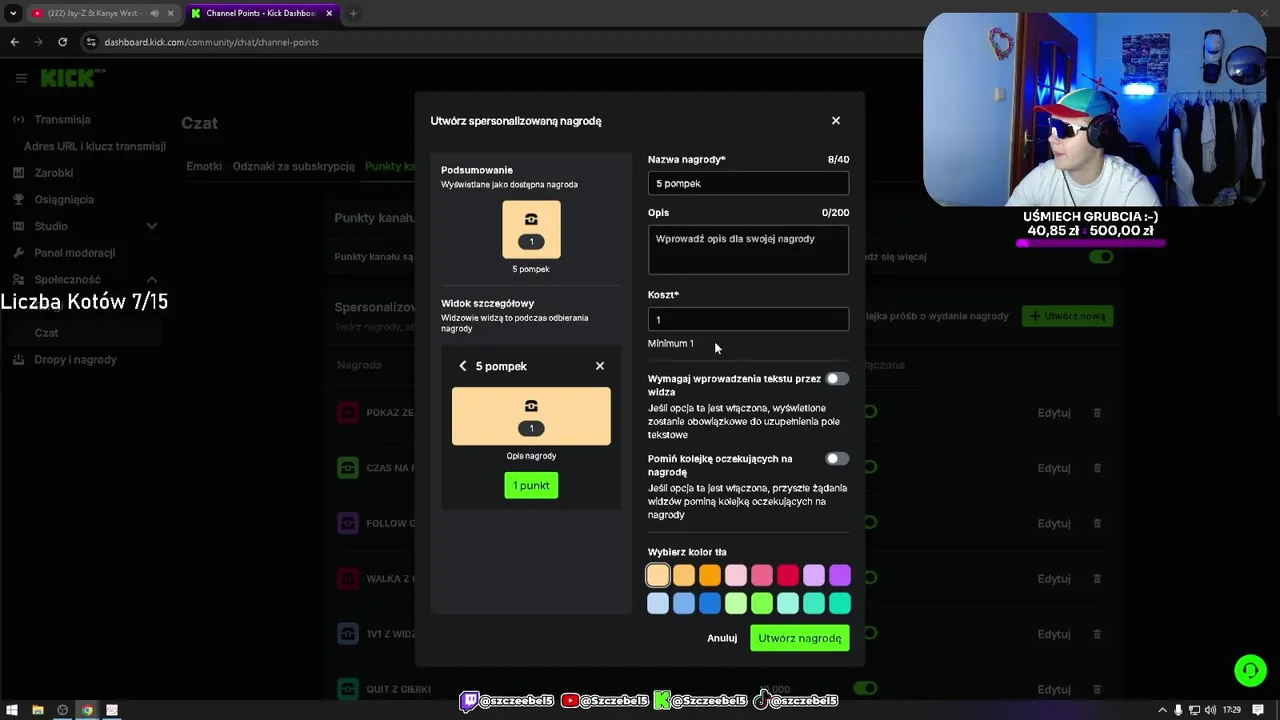Delete the QUIT Z CIERKI reward with trash icon
This screenshot has width=1280, height=720.
(x=1097, y=689)
